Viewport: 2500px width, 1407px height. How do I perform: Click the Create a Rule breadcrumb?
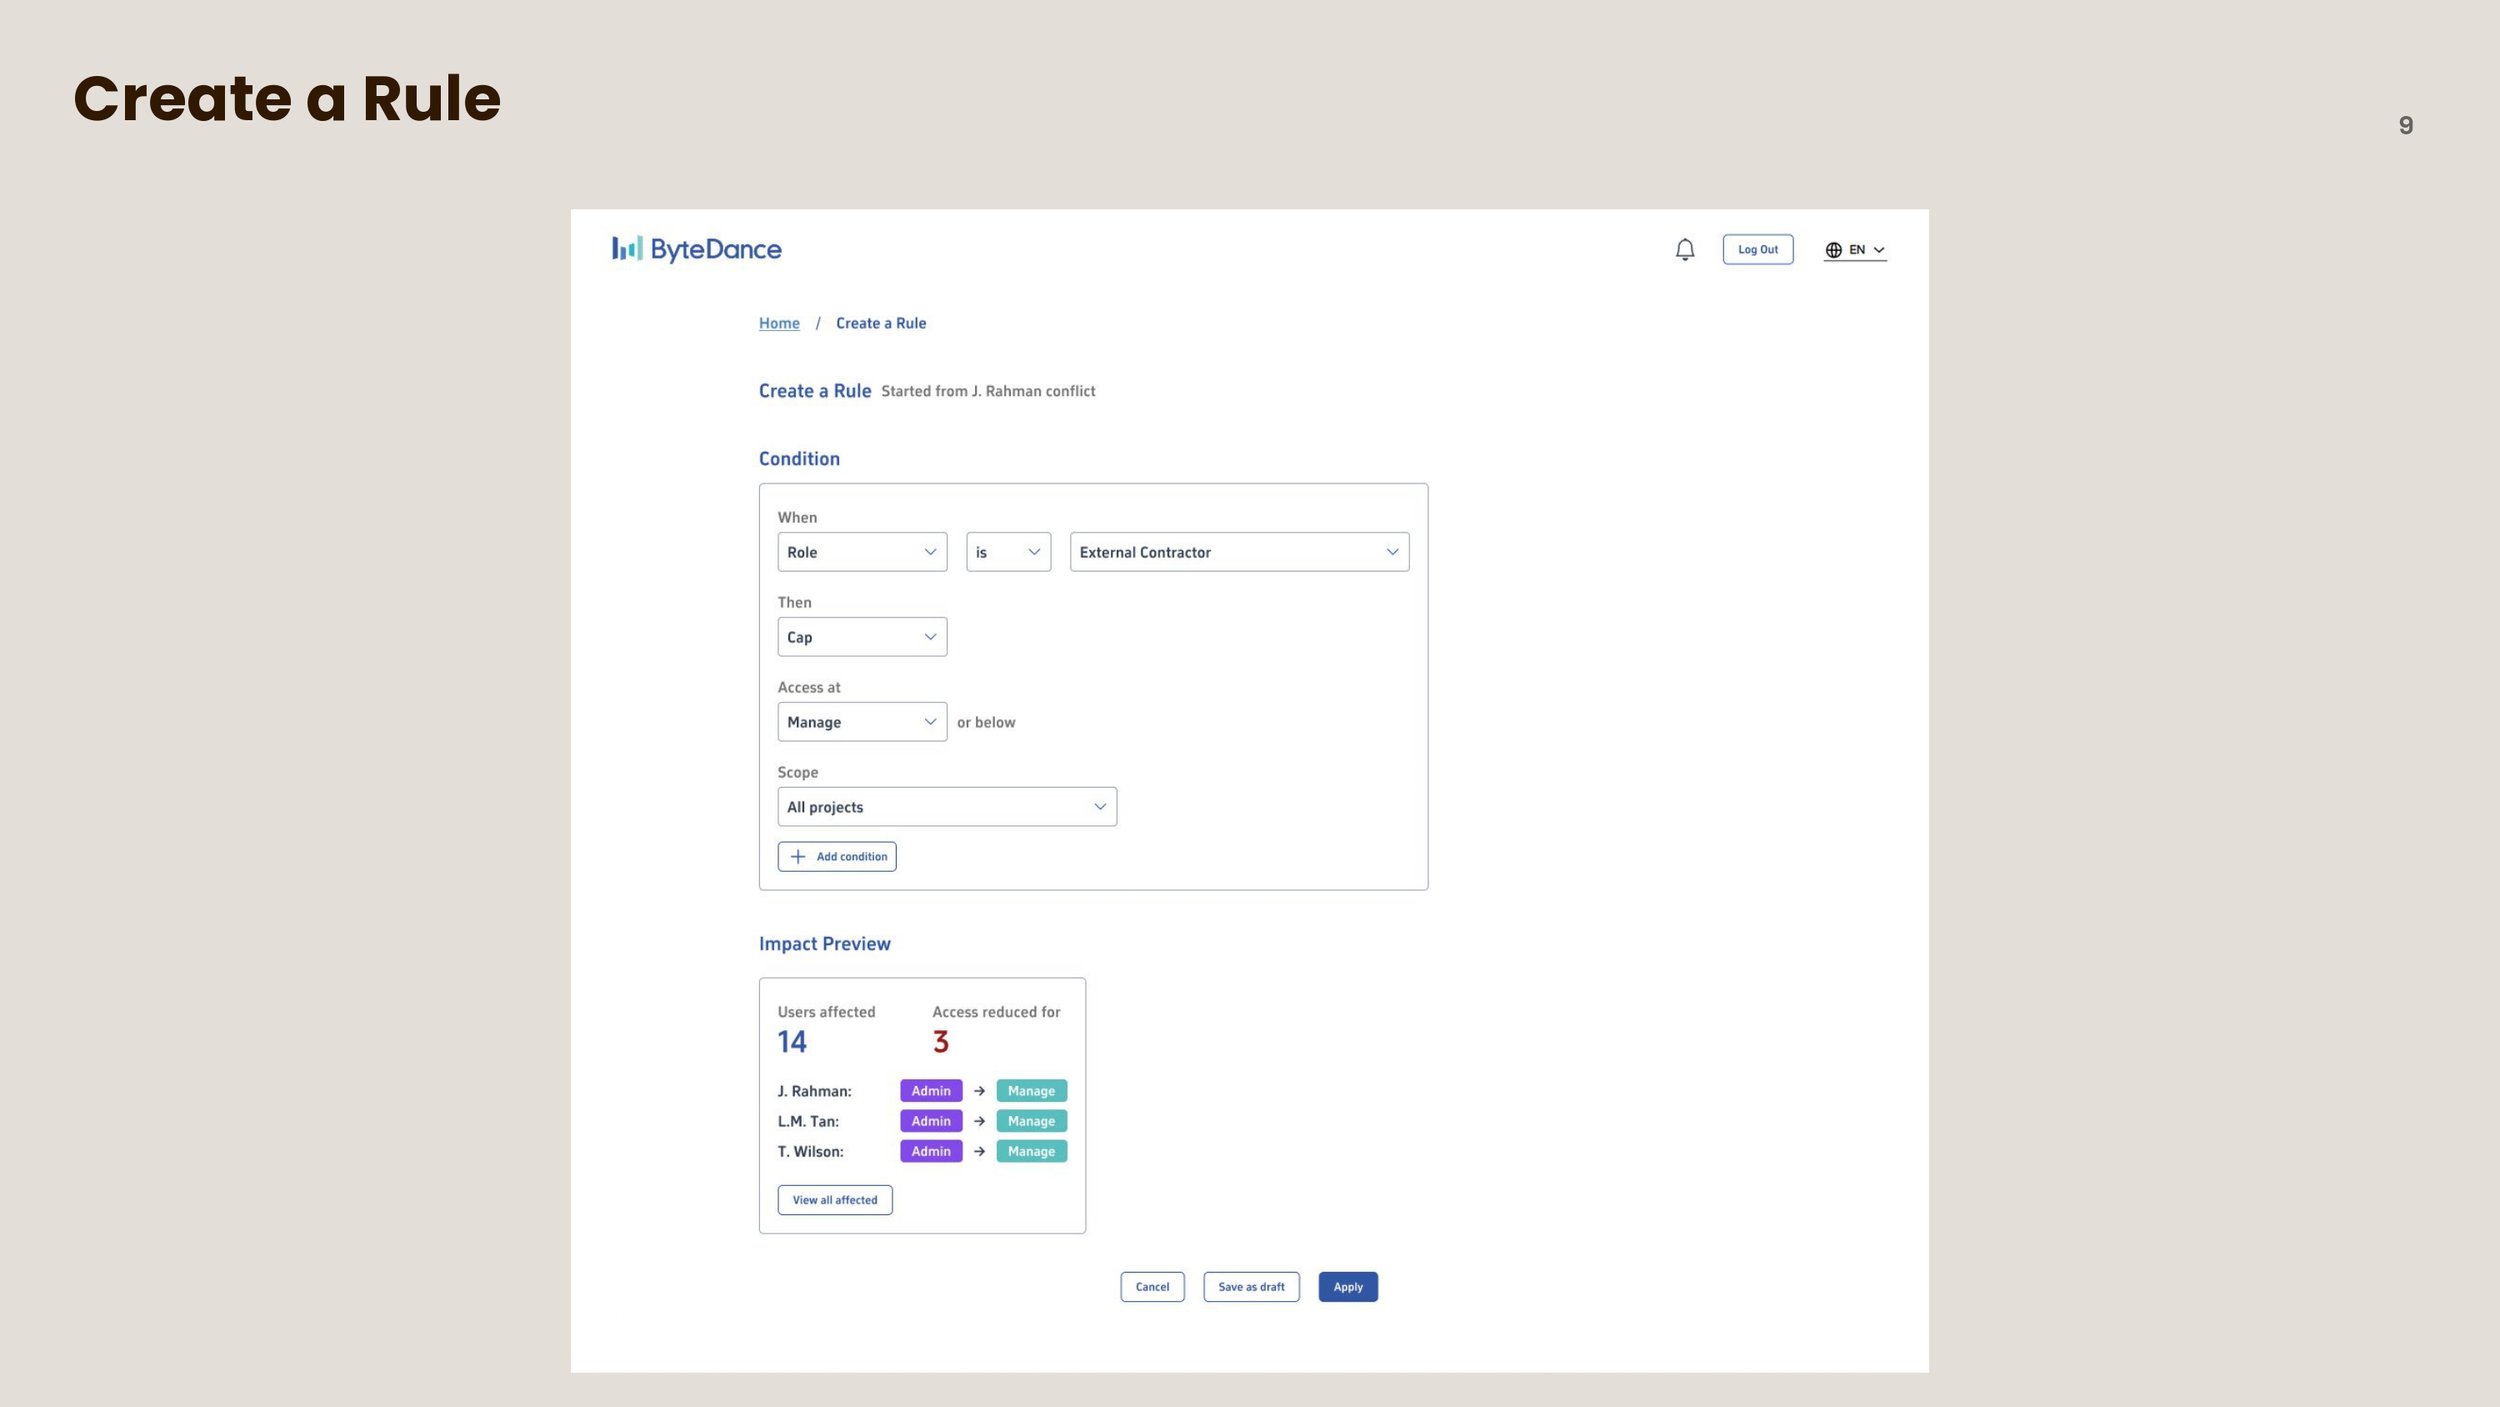tap(881, 323)
